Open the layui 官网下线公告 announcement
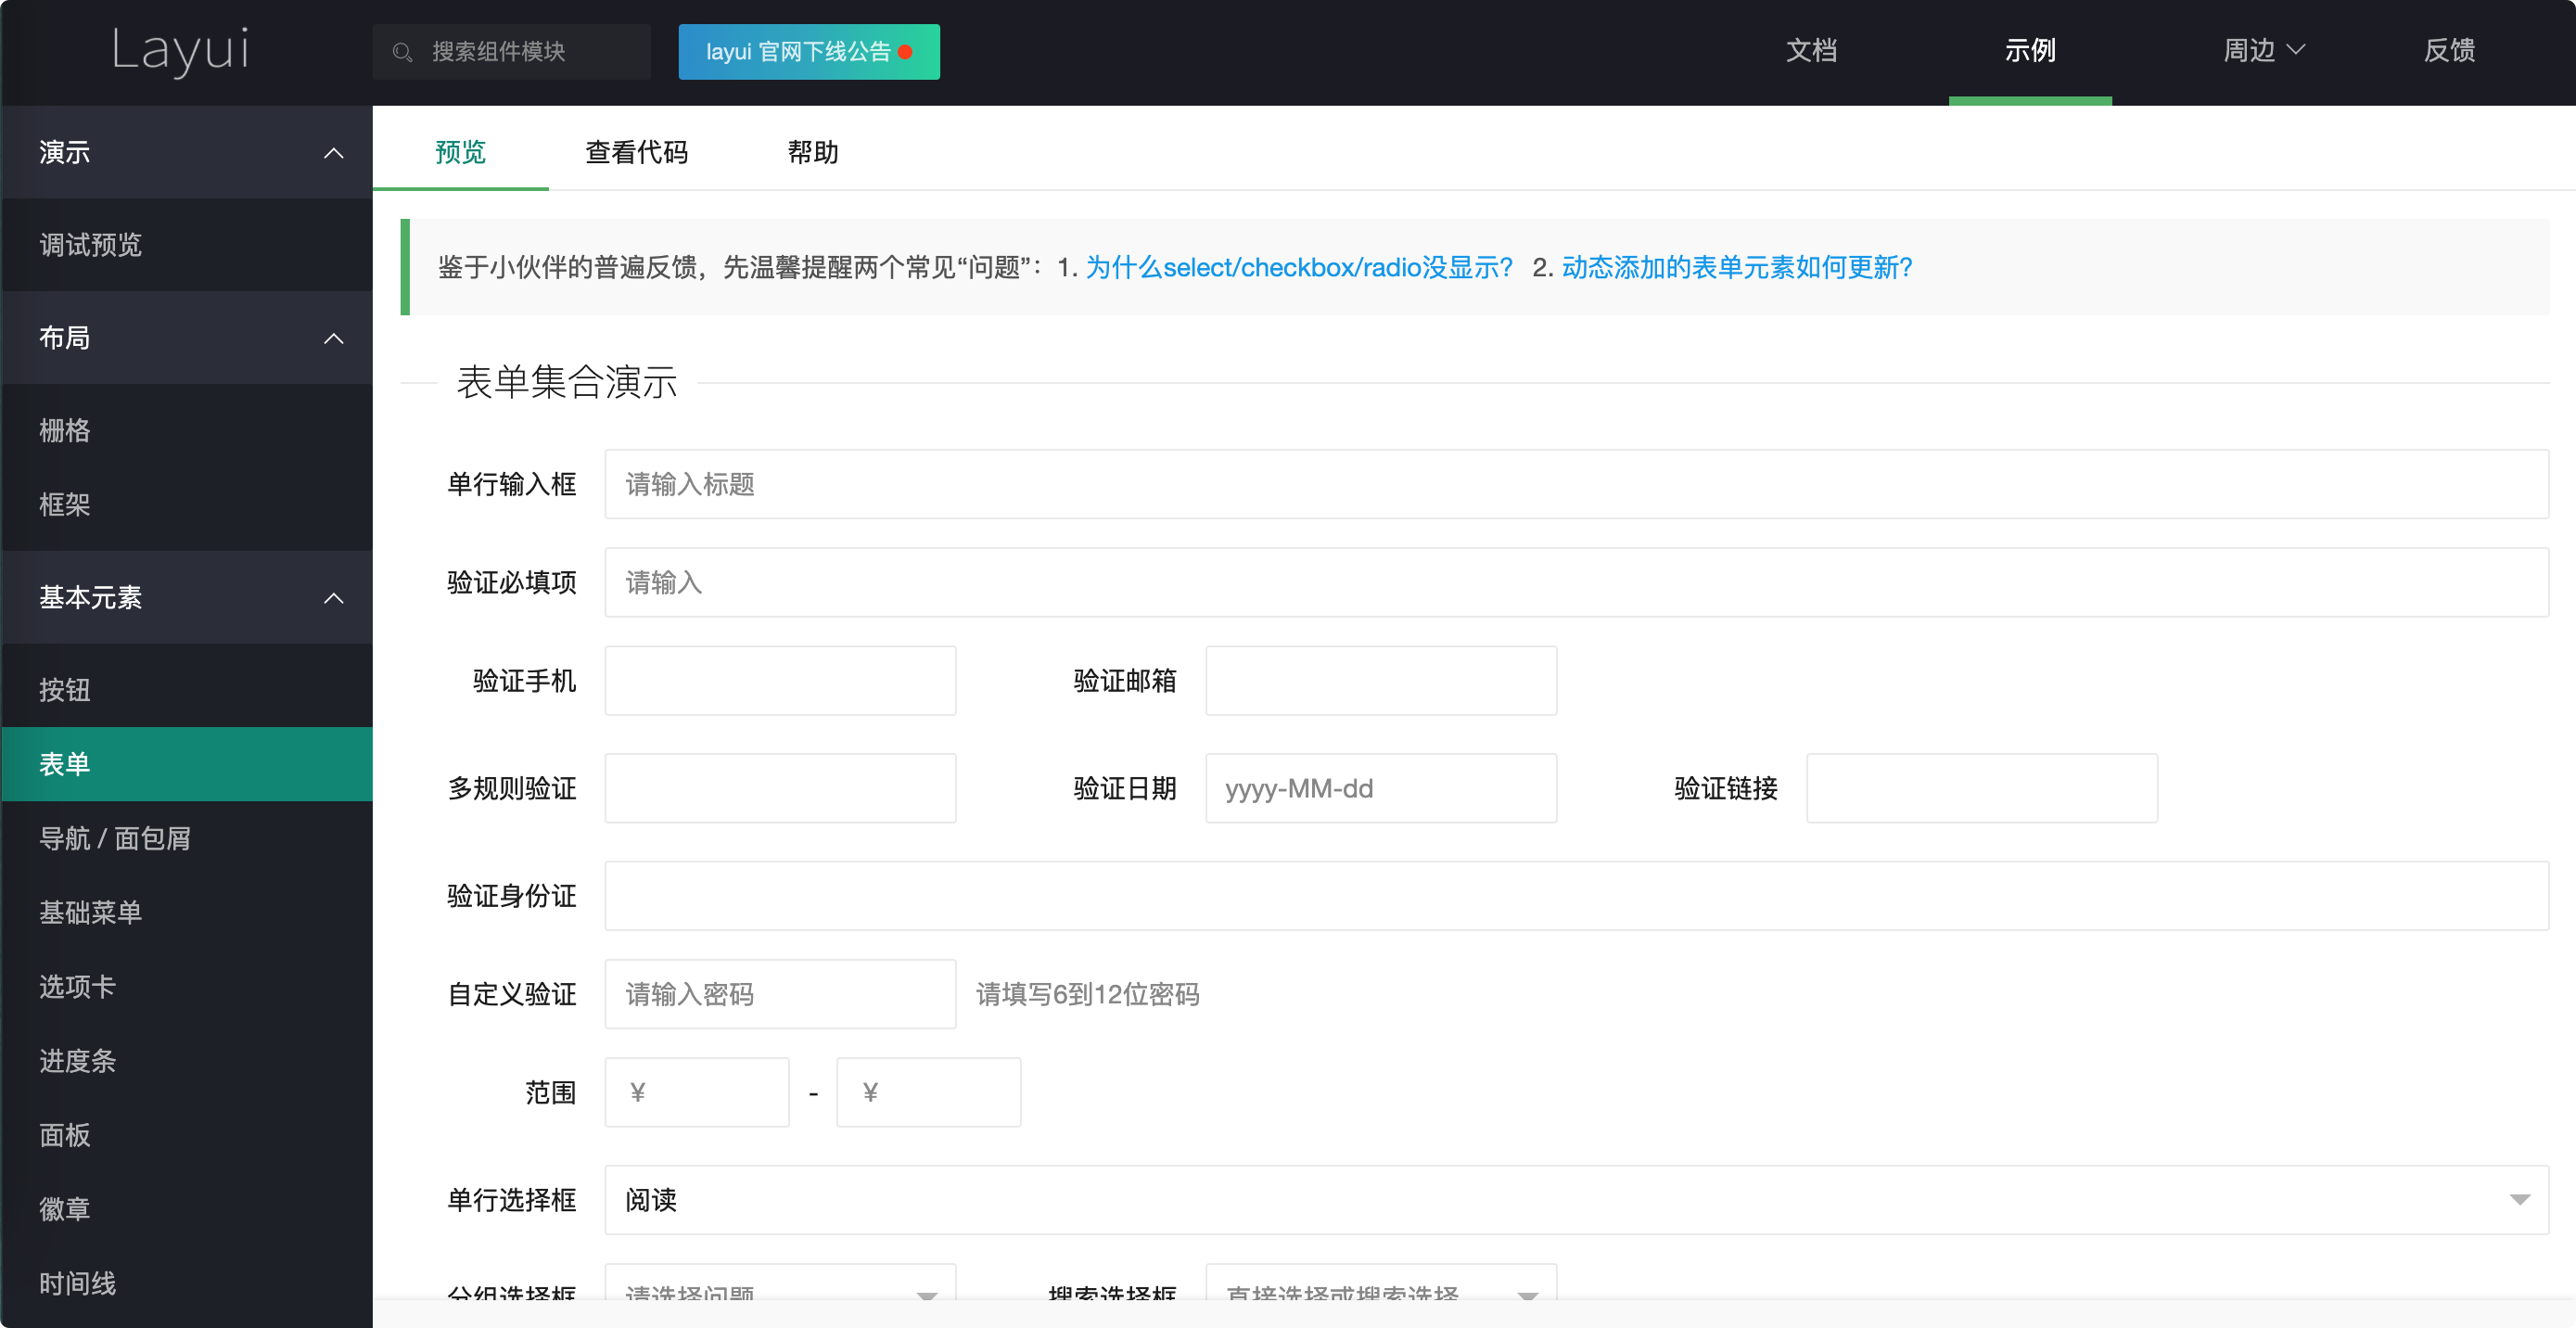Viewport: 2576px width, 1328px height. (x=808, y=52)
